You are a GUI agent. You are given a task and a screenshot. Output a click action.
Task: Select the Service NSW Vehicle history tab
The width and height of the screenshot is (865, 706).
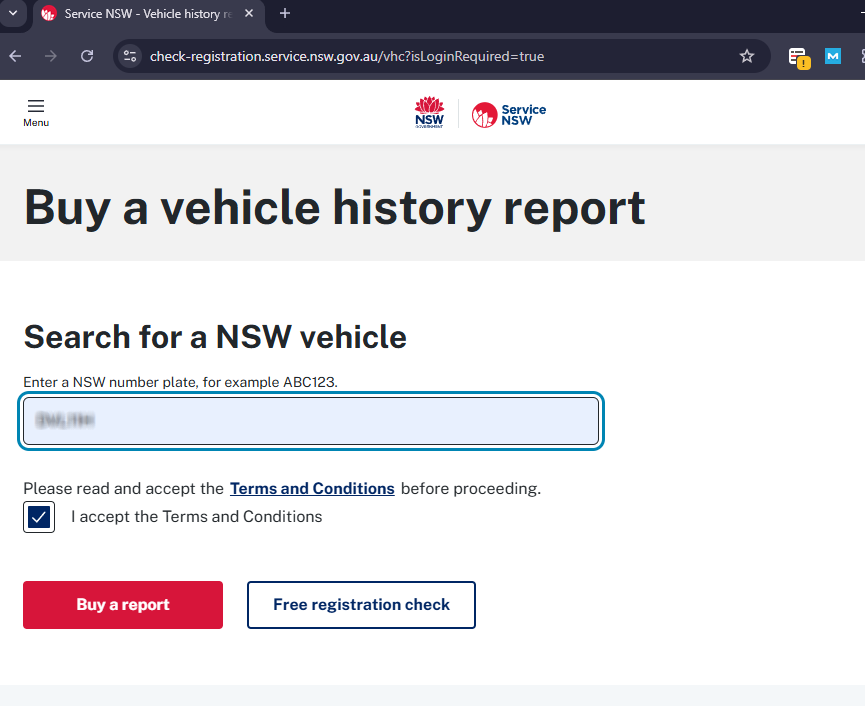(x=140, y=14)
